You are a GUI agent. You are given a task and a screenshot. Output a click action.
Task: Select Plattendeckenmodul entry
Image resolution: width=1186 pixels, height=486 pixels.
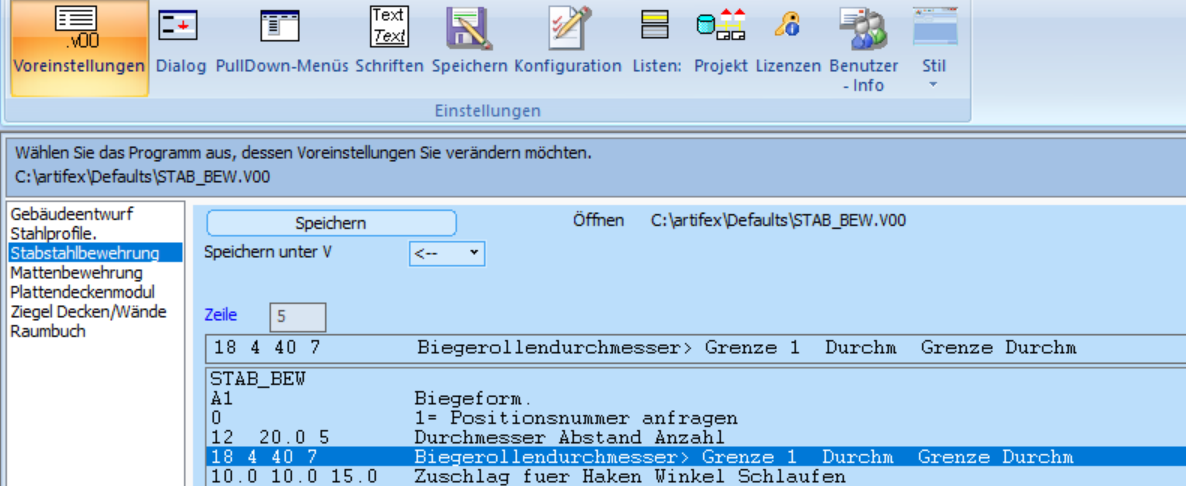(82, 292)
